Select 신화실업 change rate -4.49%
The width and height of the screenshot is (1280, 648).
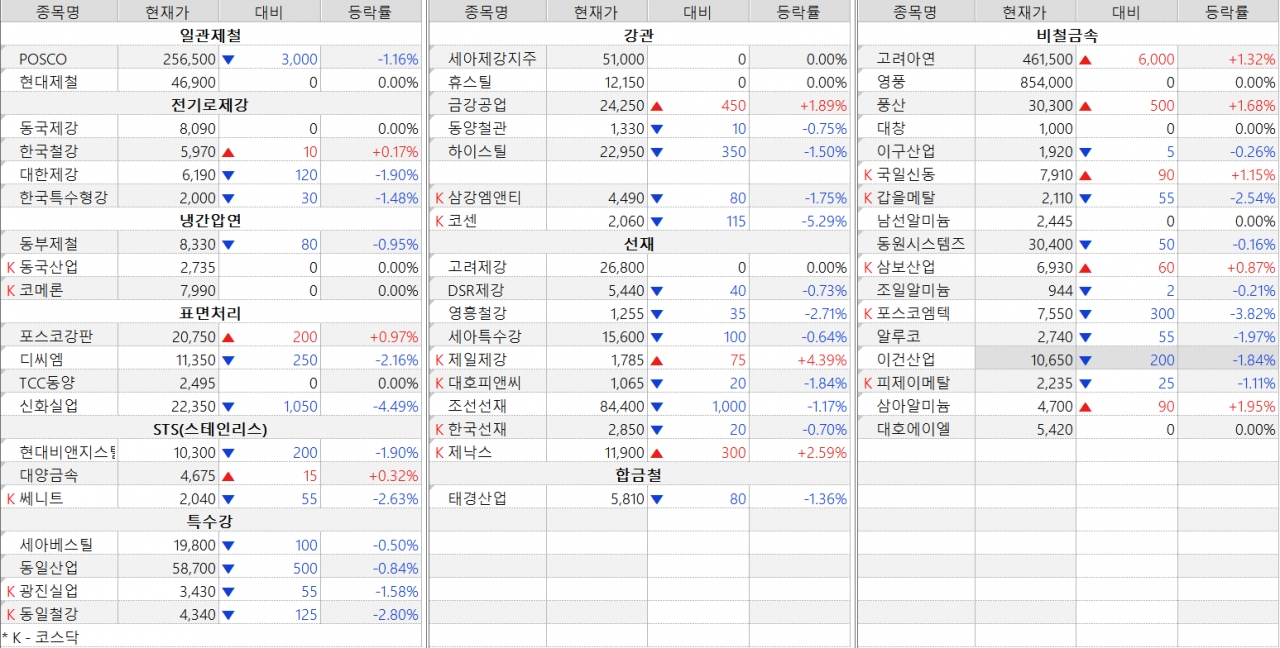tap(397, 405)
